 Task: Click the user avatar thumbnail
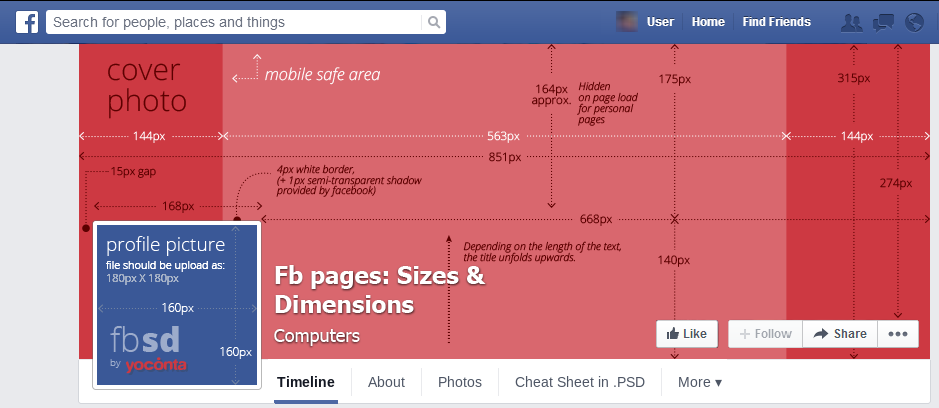628,22
